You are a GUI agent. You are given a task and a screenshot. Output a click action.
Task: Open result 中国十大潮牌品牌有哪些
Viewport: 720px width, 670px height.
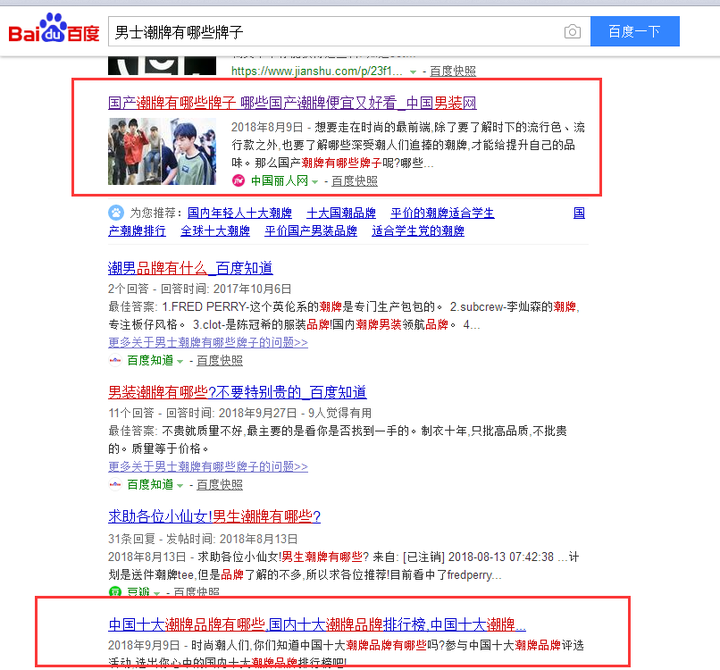tap(317, 625)
